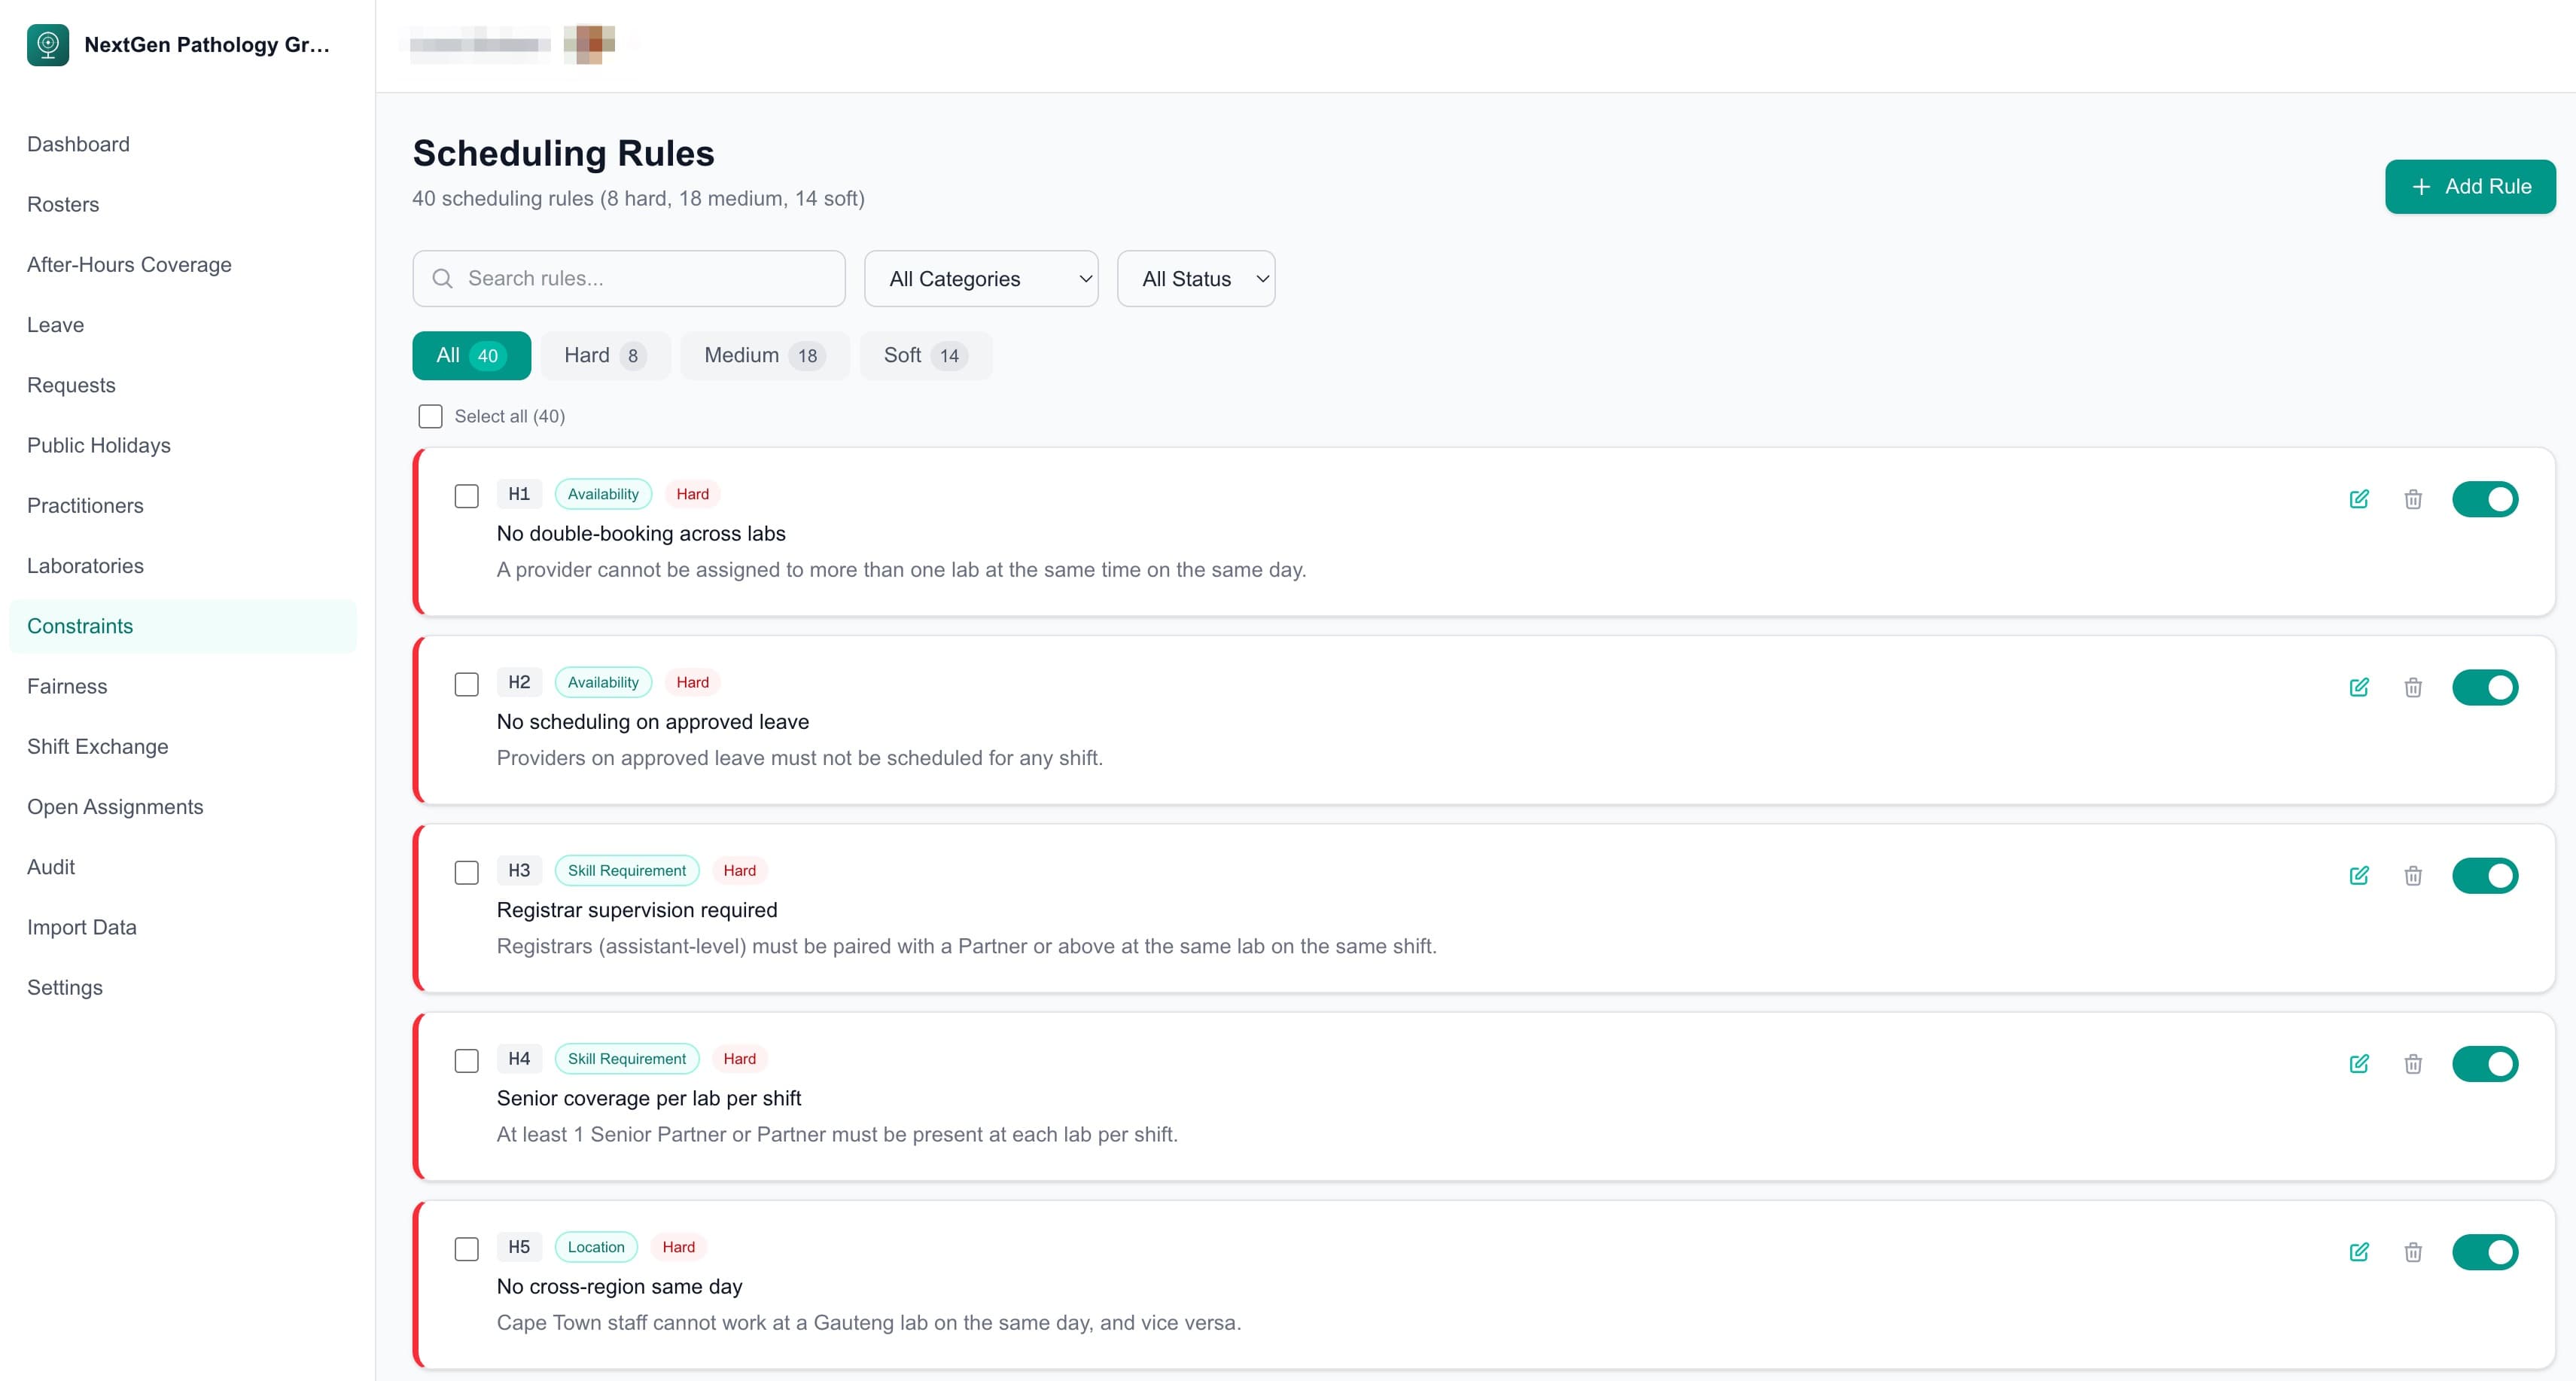Click the NextGen Pathology app logo
This screenshot has height=1381, width=2576.
click(47, 44)
